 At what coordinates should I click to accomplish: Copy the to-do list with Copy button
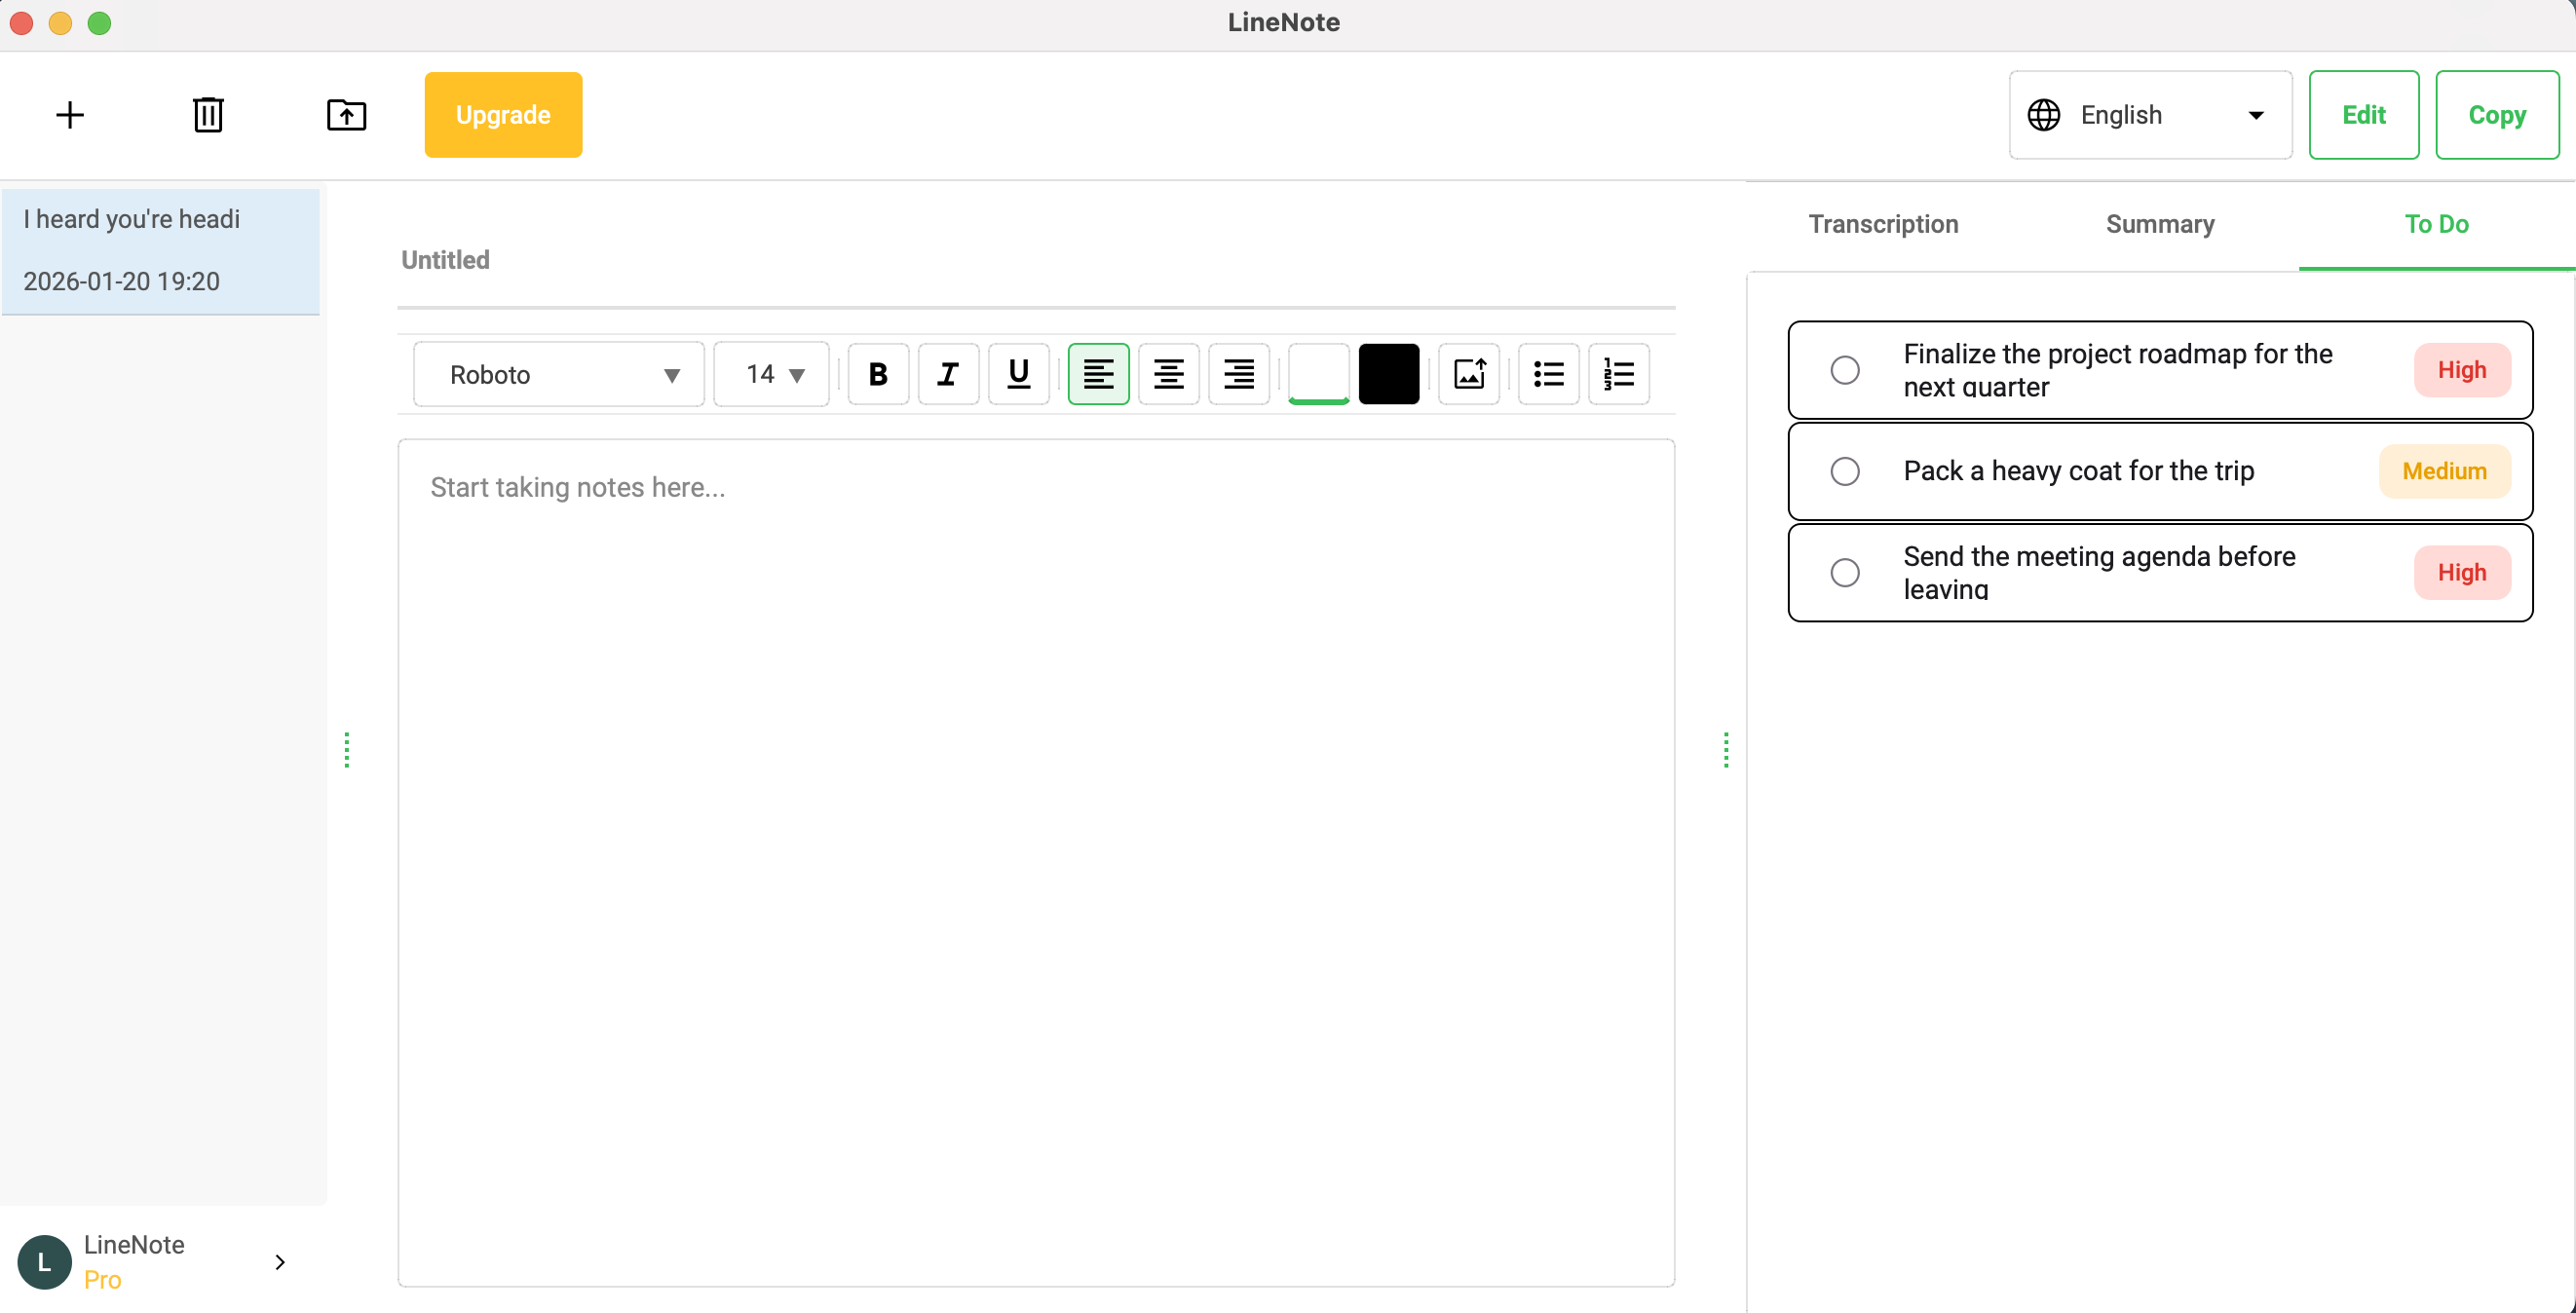(x=2497, y=114)
